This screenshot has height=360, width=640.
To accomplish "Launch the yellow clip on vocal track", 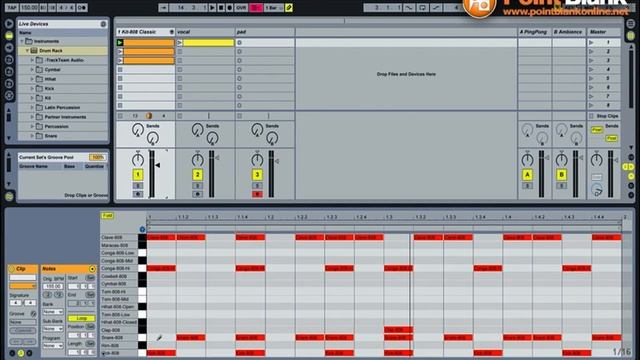I will (180, 42).
